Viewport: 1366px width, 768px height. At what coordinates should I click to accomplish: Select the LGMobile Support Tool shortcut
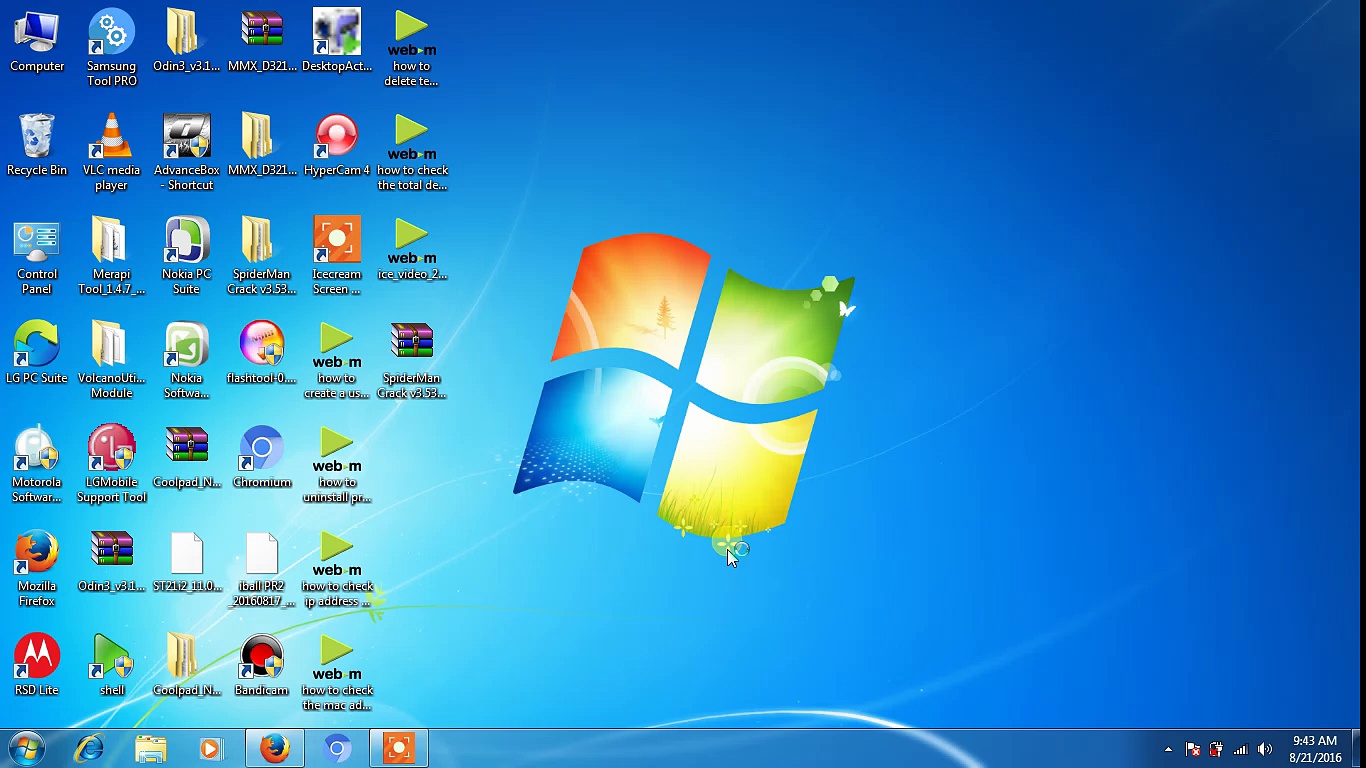click(112, 464)
